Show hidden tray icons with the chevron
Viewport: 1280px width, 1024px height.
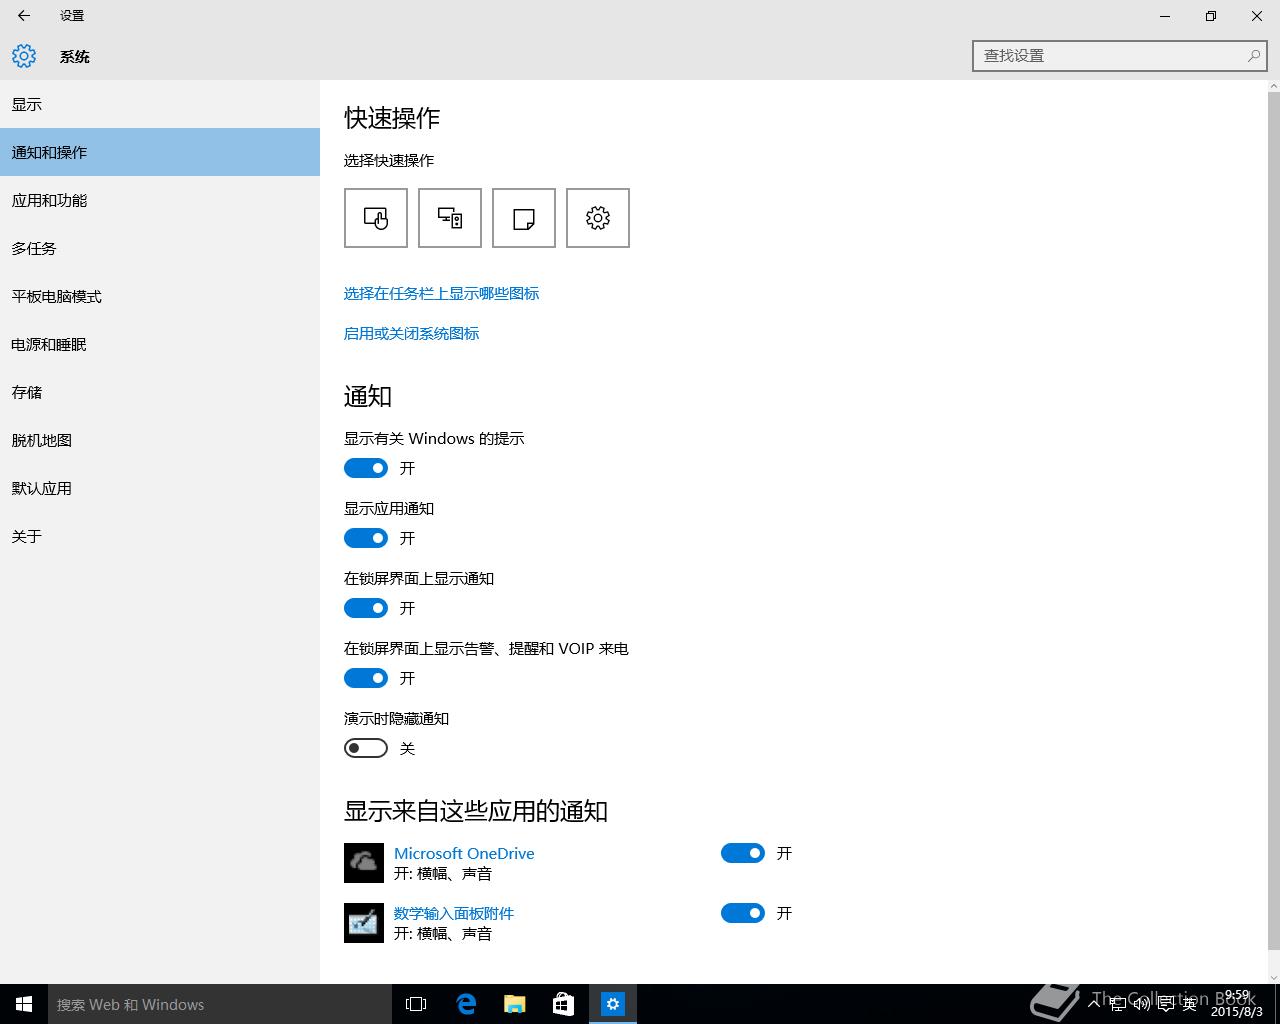click(x=1095, y=1004)
